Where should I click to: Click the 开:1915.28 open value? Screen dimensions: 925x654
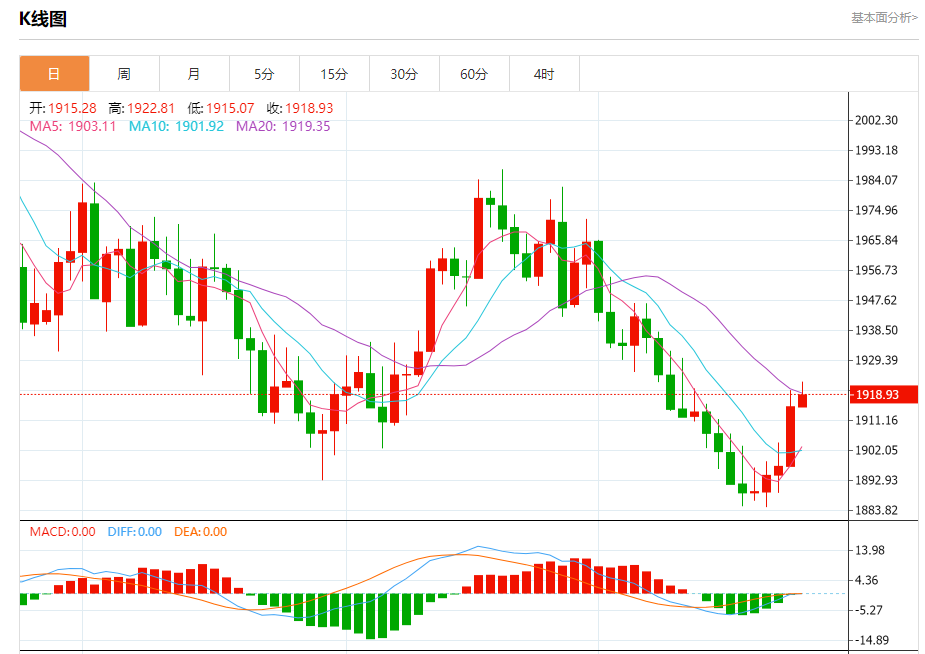click(x=63, y=108)
